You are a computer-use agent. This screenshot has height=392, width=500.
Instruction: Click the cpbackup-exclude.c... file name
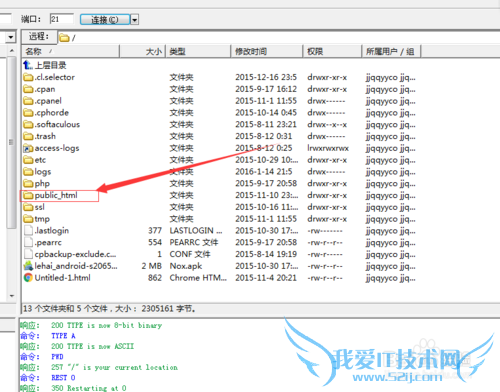click(x=75, y=254)
